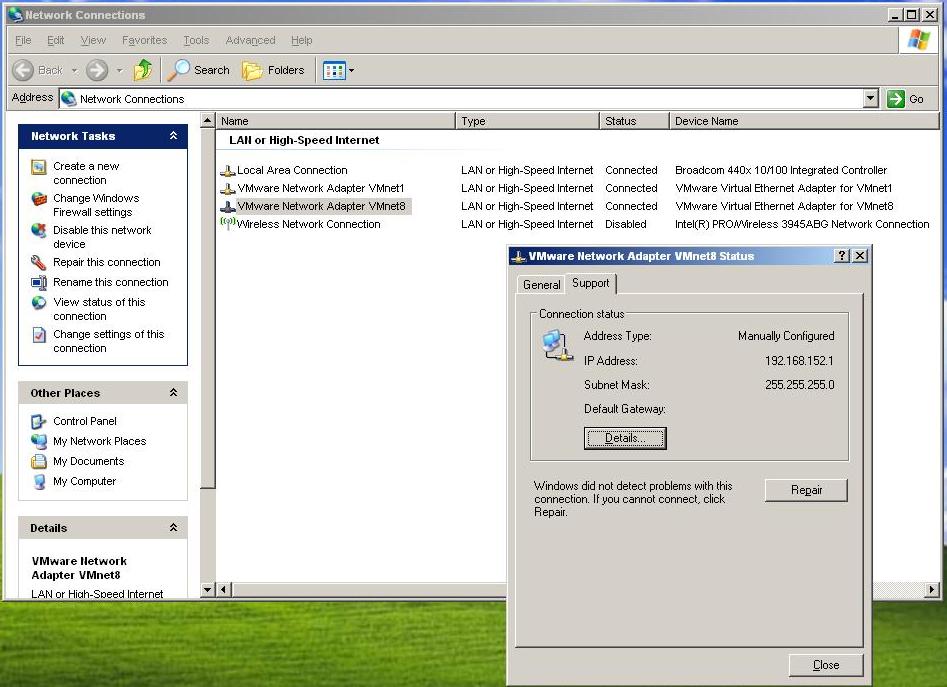The width and height of the screenshot is (947, 687).
Task: Click Rename this connection link
Action: point(111,282)
